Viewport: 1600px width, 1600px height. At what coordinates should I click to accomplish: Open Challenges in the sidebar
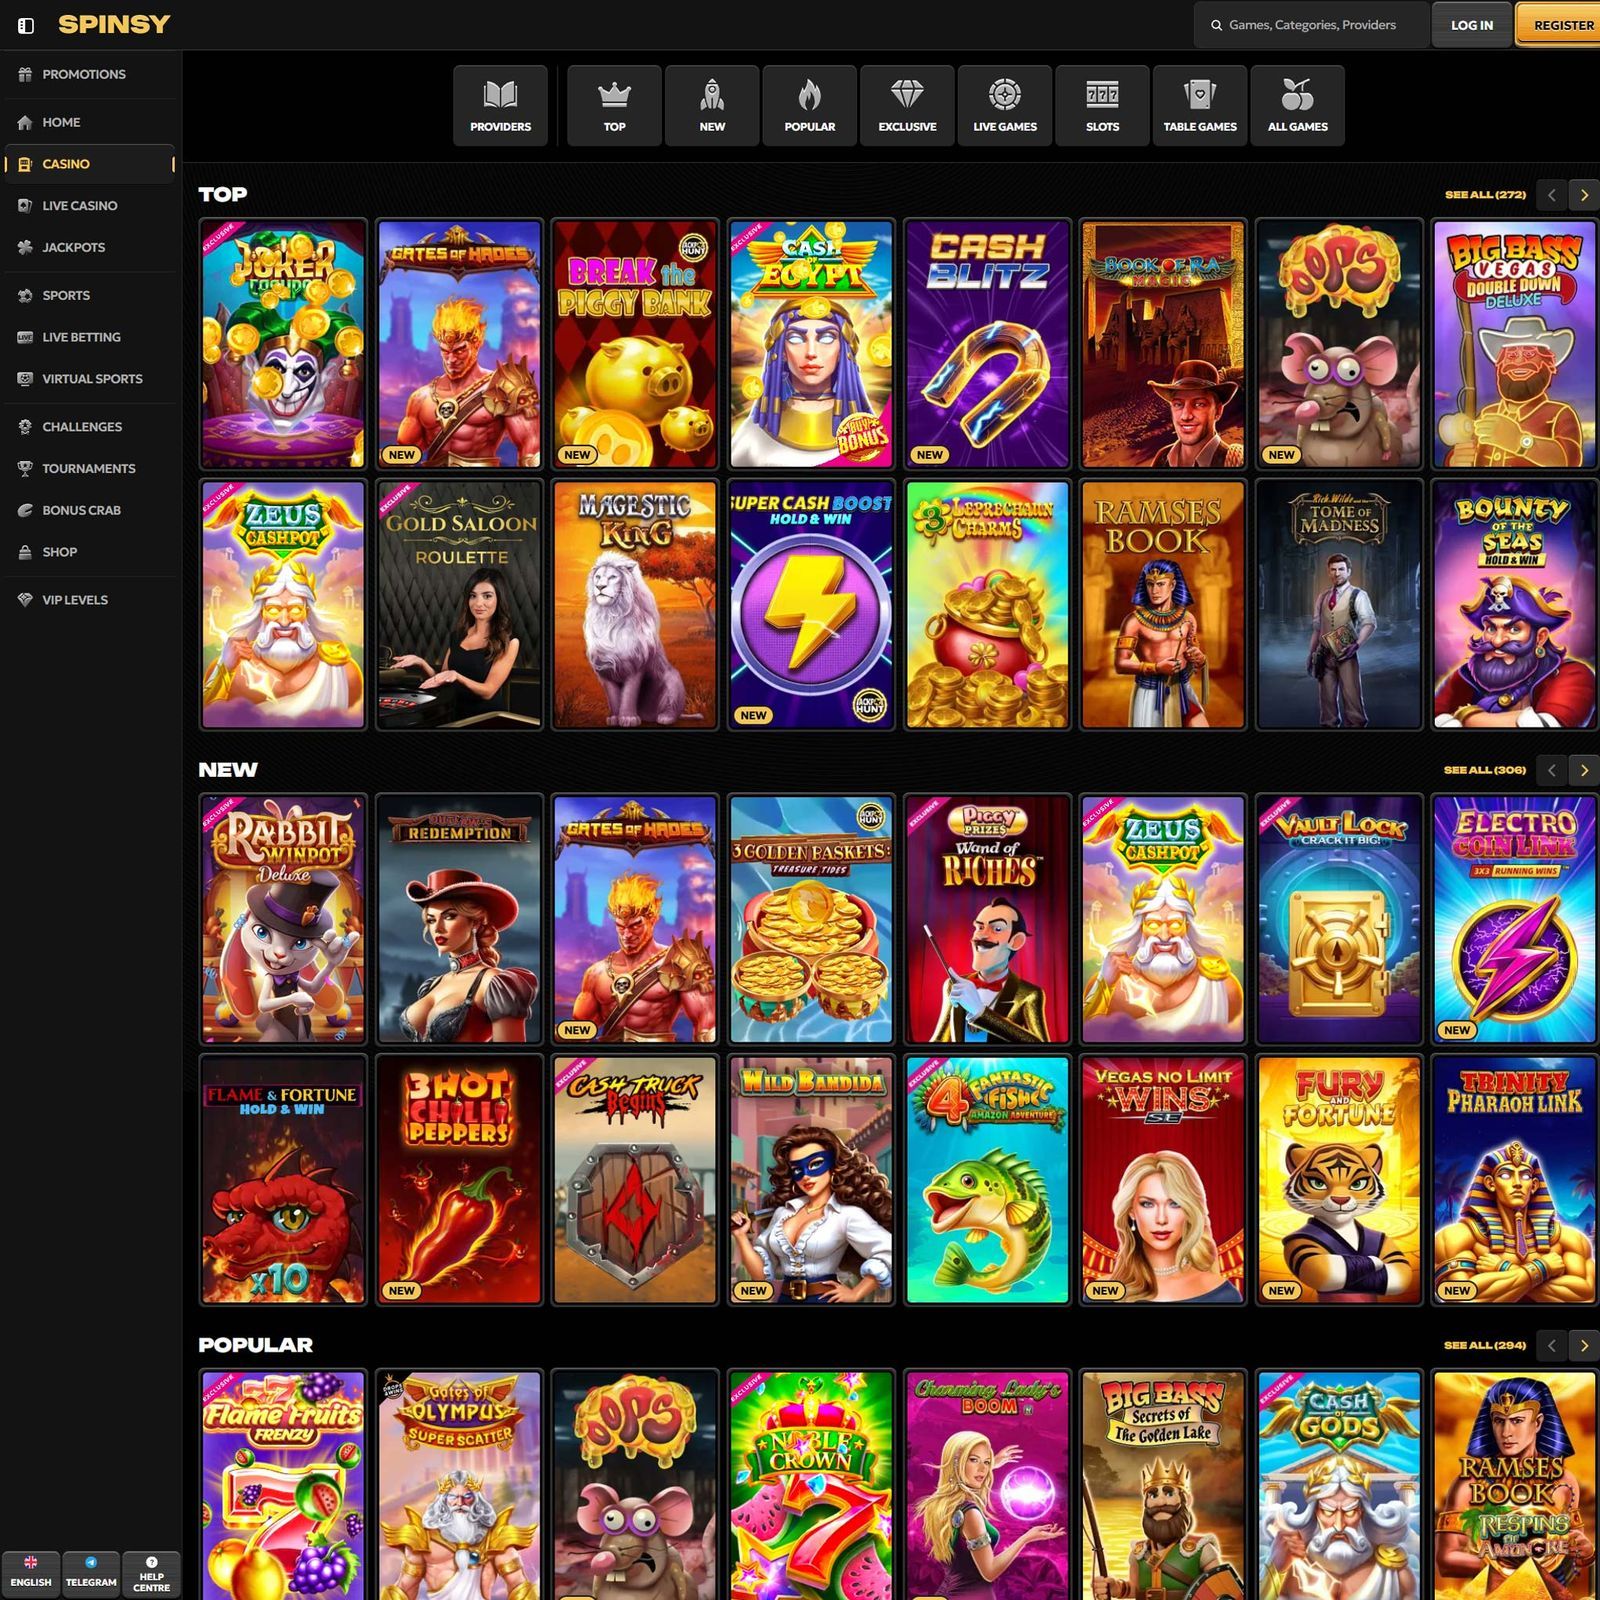coord(90,426)
